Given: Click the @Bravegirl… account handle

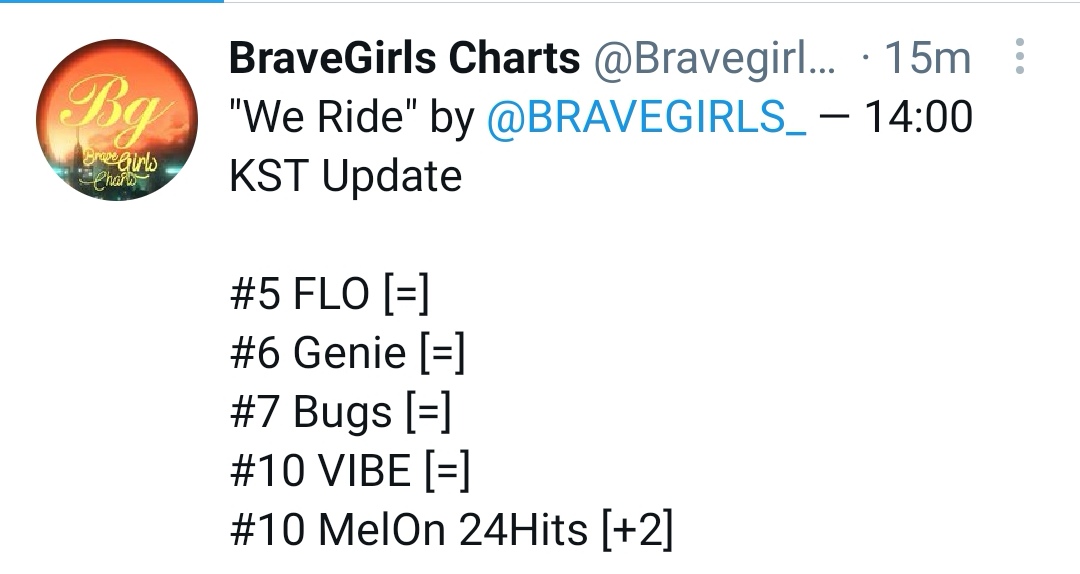Looking at the screenshot, I should pos(714,59).
